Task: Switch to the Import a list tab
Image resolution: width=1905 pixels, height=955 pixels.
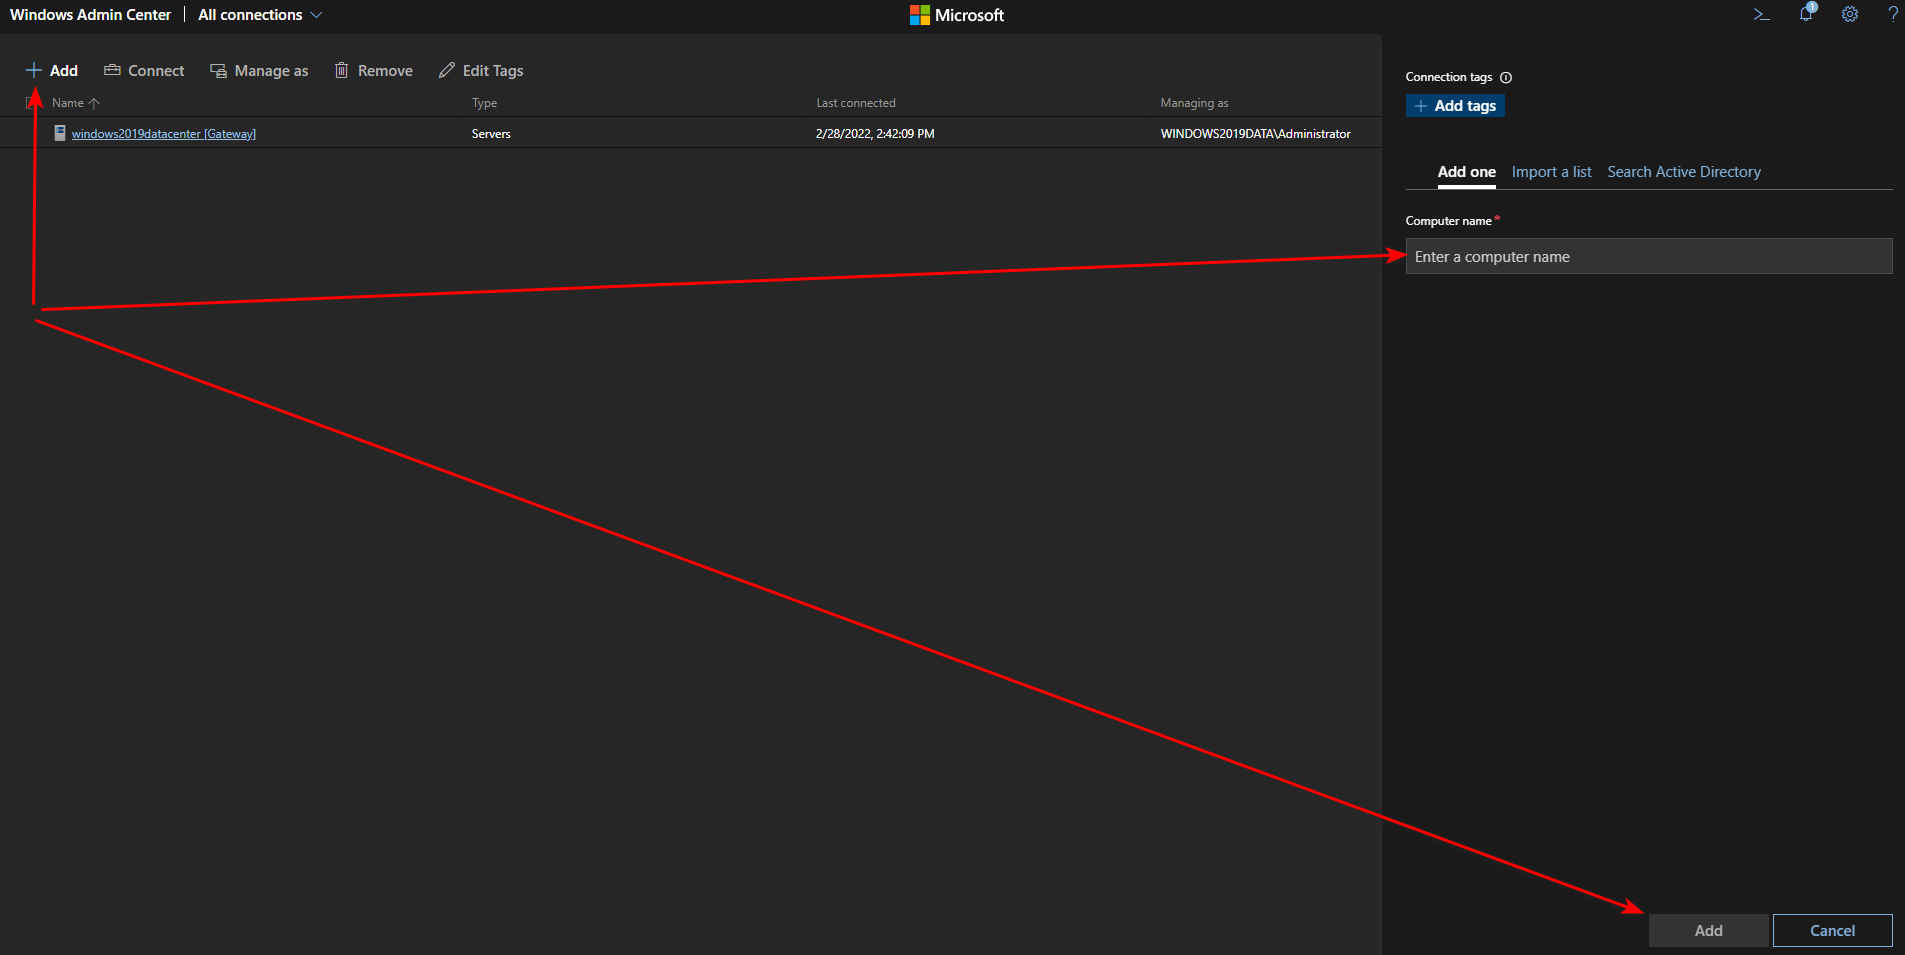Action: [x=1551, y=171]
